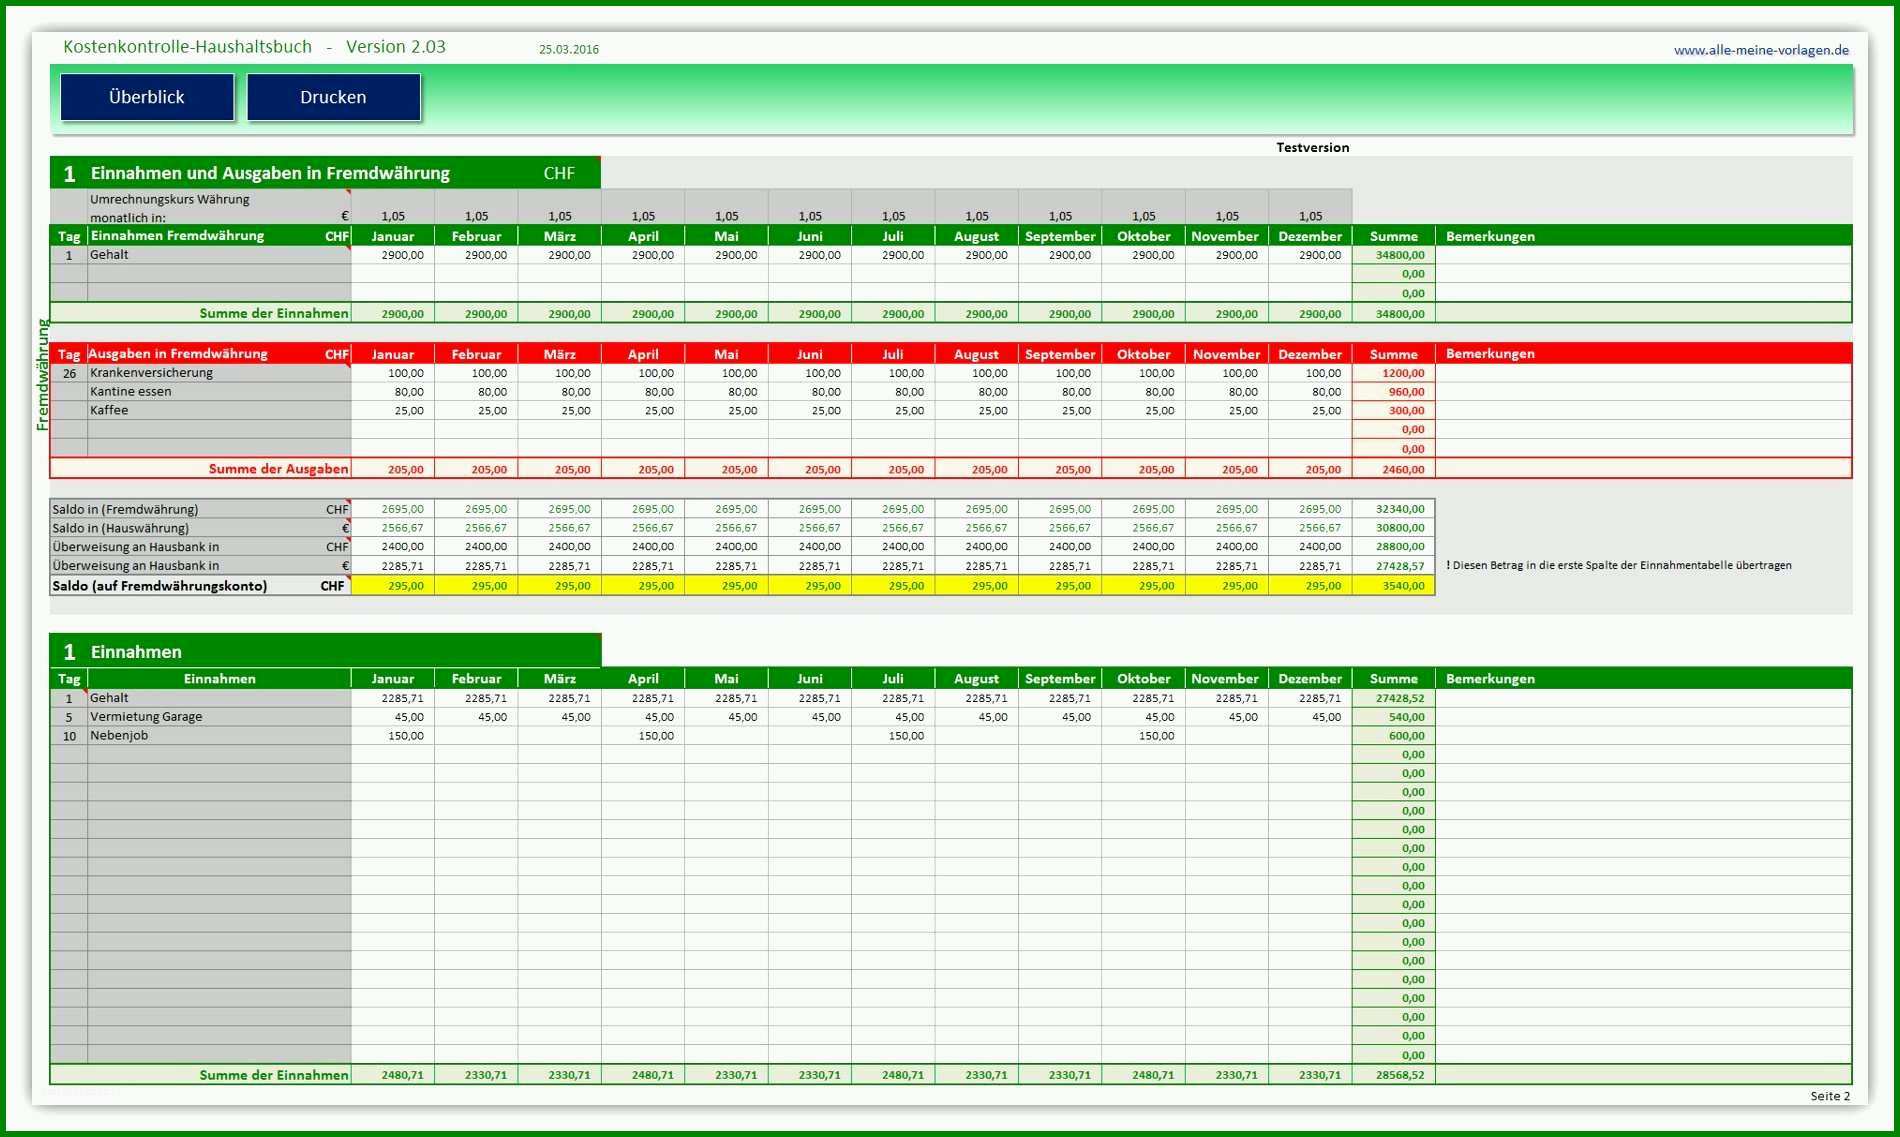Select the Nebenjob income row label
This screenshot has height=1137, width=1900.
tap(219, 736)
